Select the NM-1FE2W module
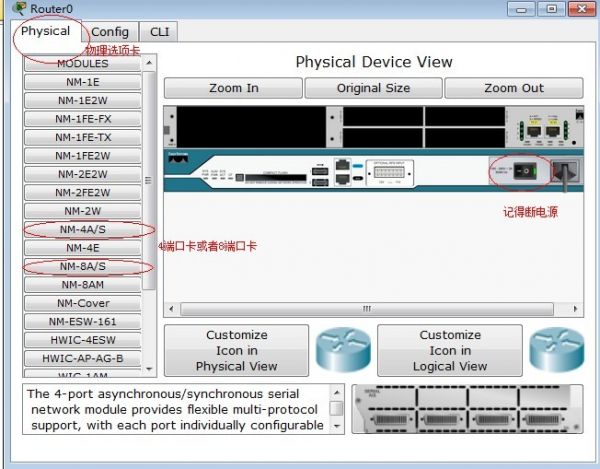 click(83, 156)
